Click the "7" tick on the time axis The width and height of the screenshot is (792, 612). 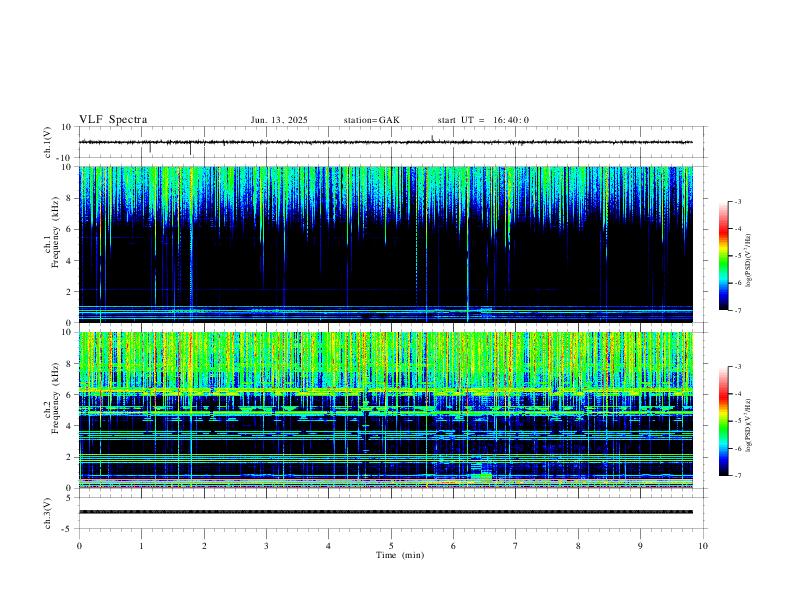pyautogui.click(x=516, y=546)
